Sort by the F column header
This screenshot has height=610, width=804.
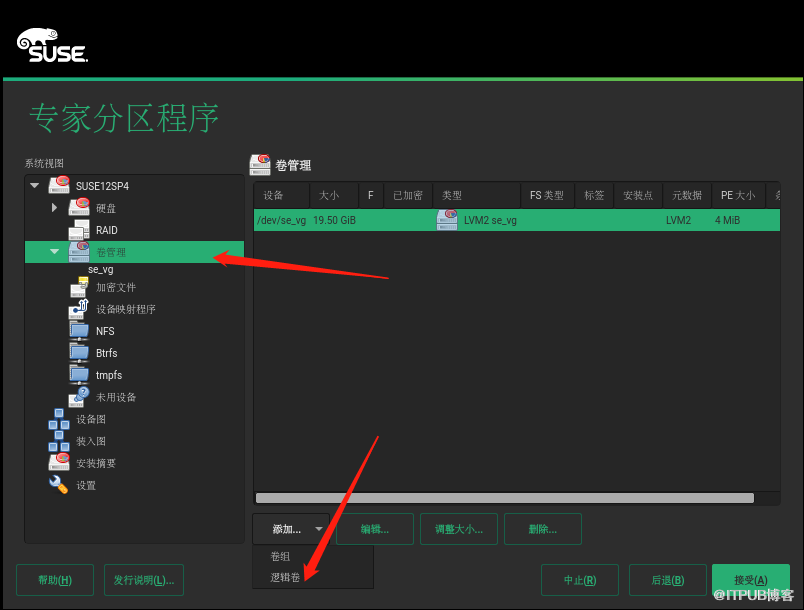(371, 195)
